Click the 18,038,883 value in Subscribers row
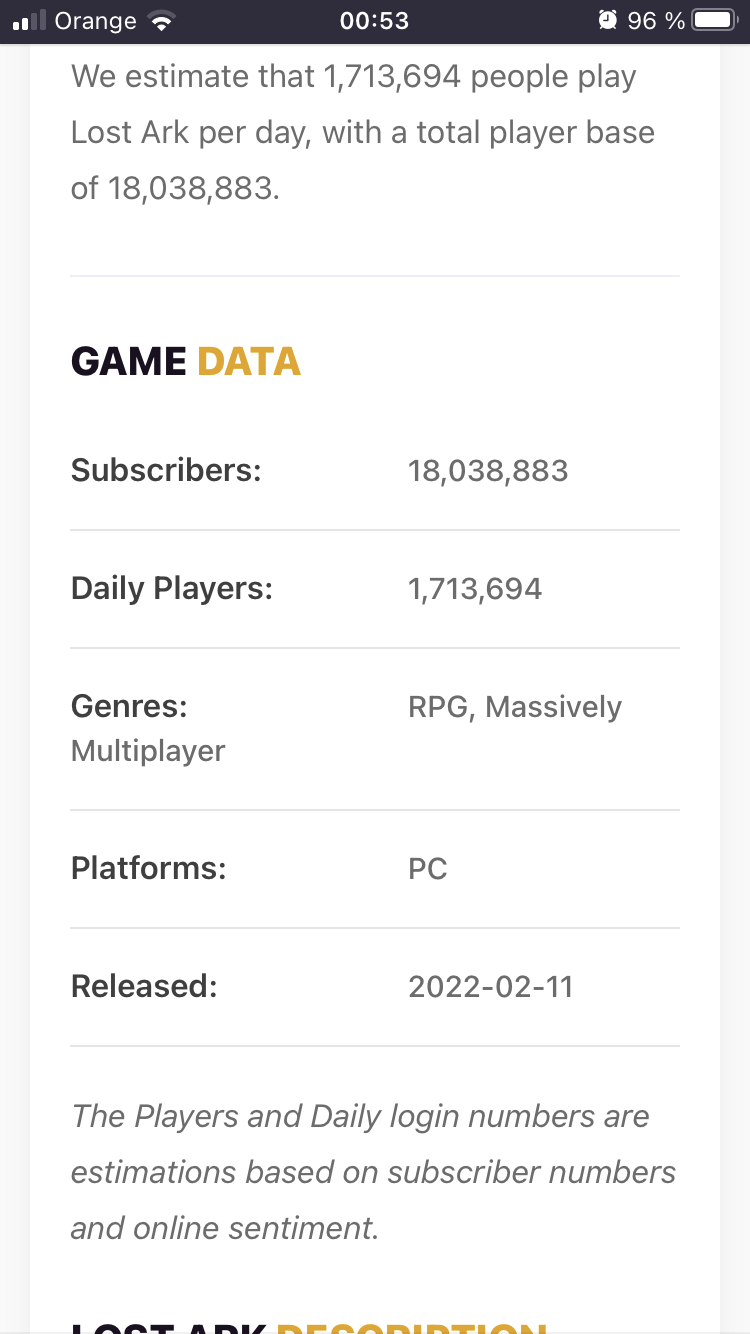The image size is (750, 1334). click(488, 471)
